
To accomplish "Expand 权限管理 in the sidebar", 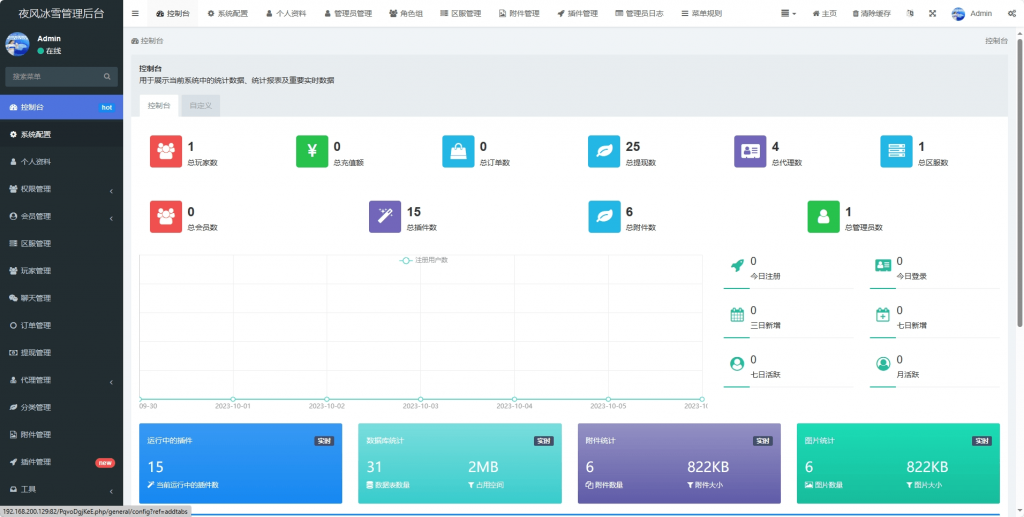I will tap(61, 189).
